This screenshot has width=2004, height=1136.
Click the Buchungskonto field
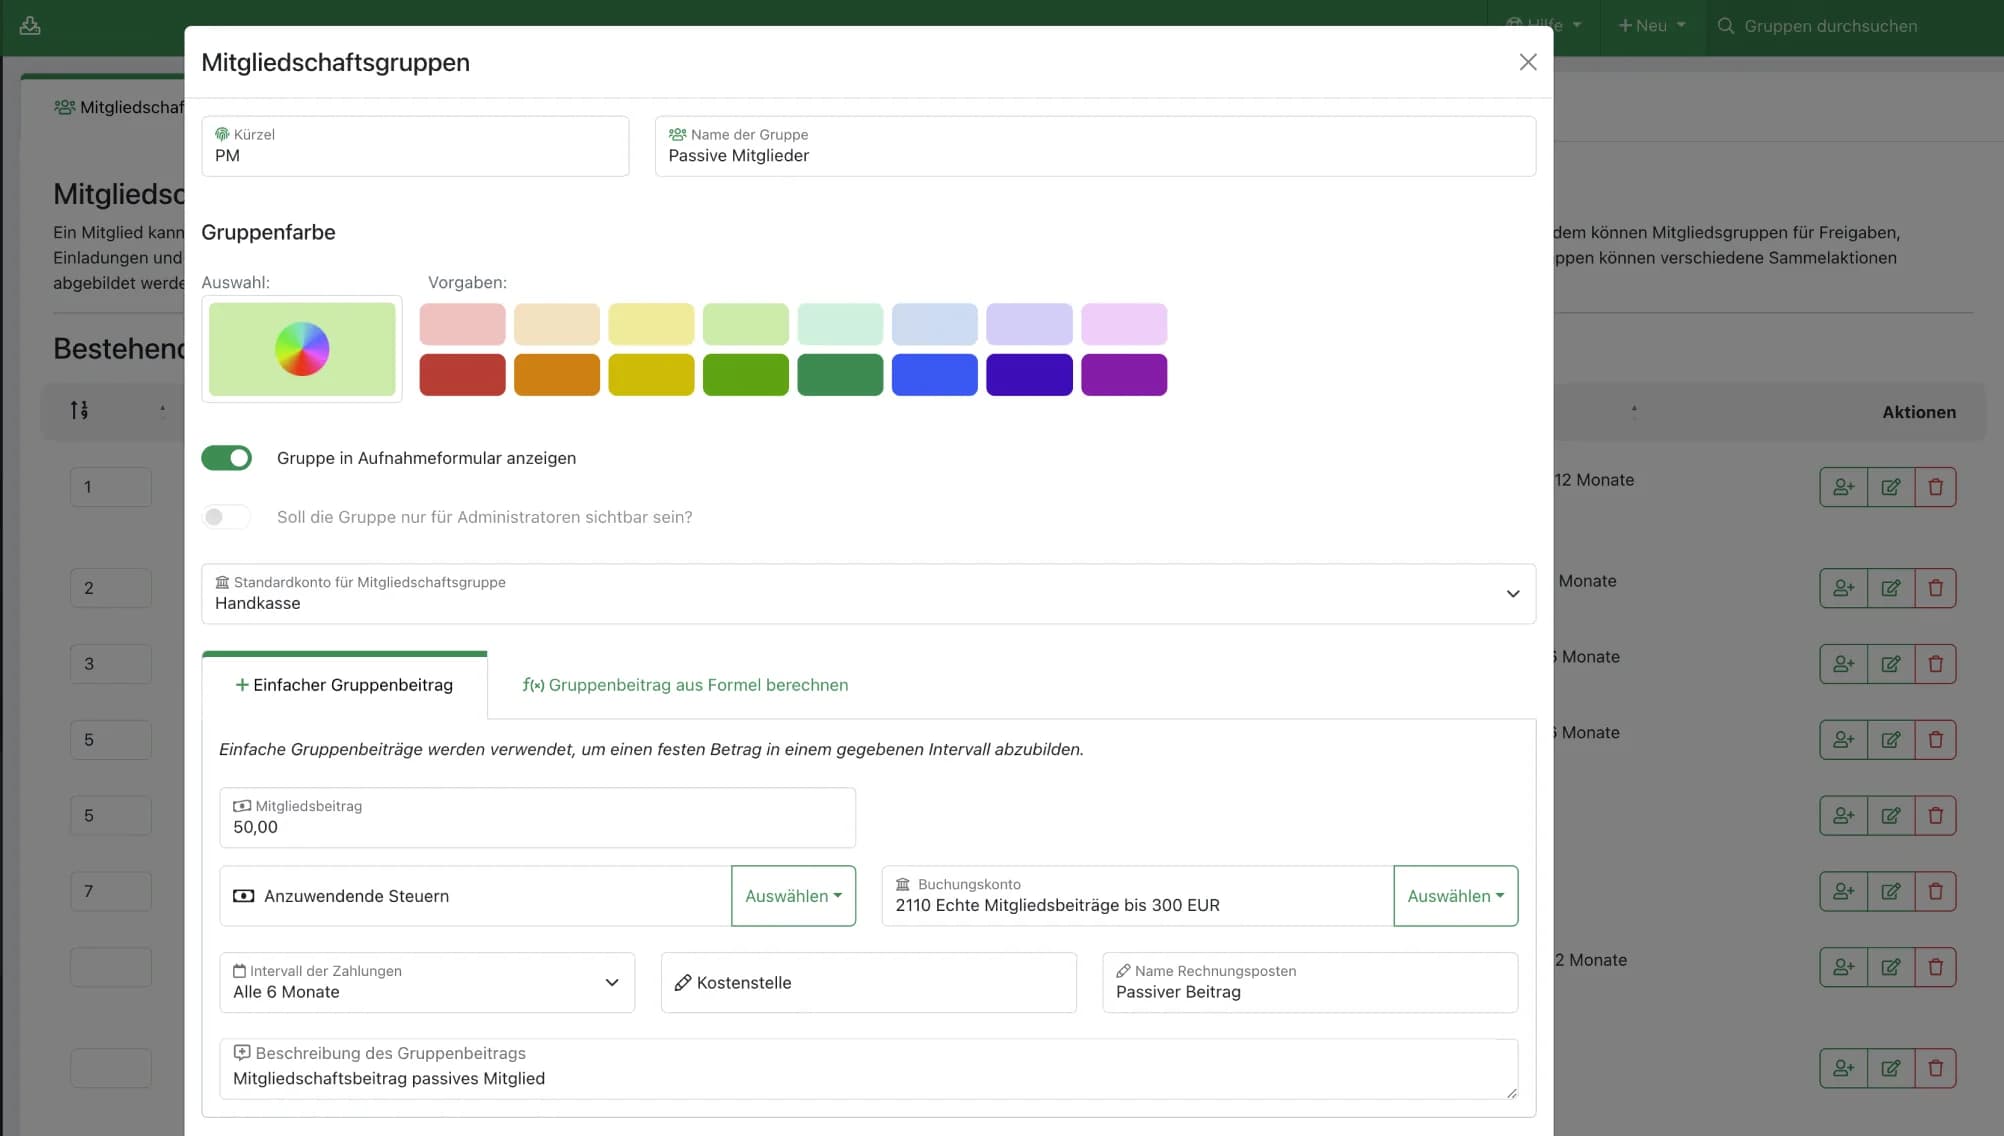[x=1137, y=896]
